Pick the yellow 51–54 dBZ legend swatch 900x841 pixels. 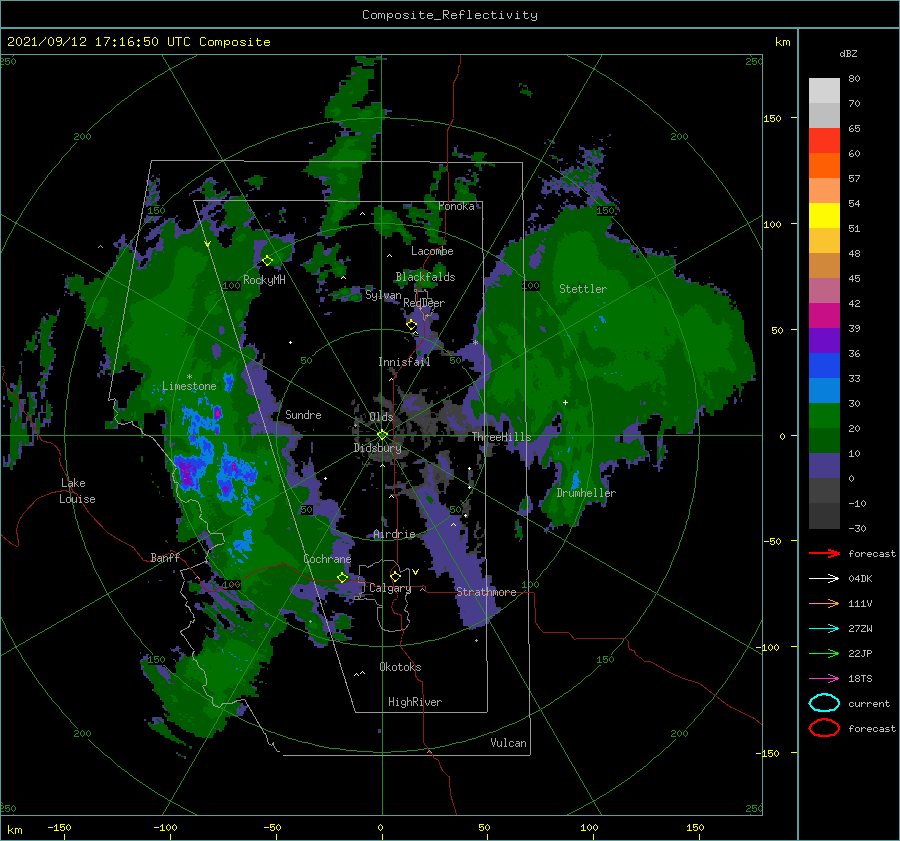(824, 216)
